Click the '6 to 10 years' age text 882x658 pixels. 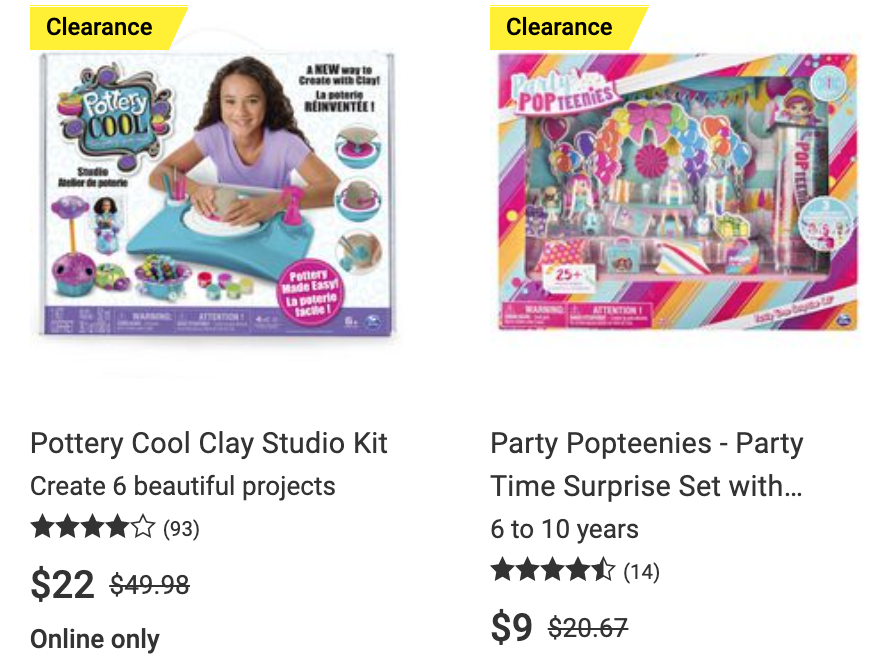(x=565, y=529)
